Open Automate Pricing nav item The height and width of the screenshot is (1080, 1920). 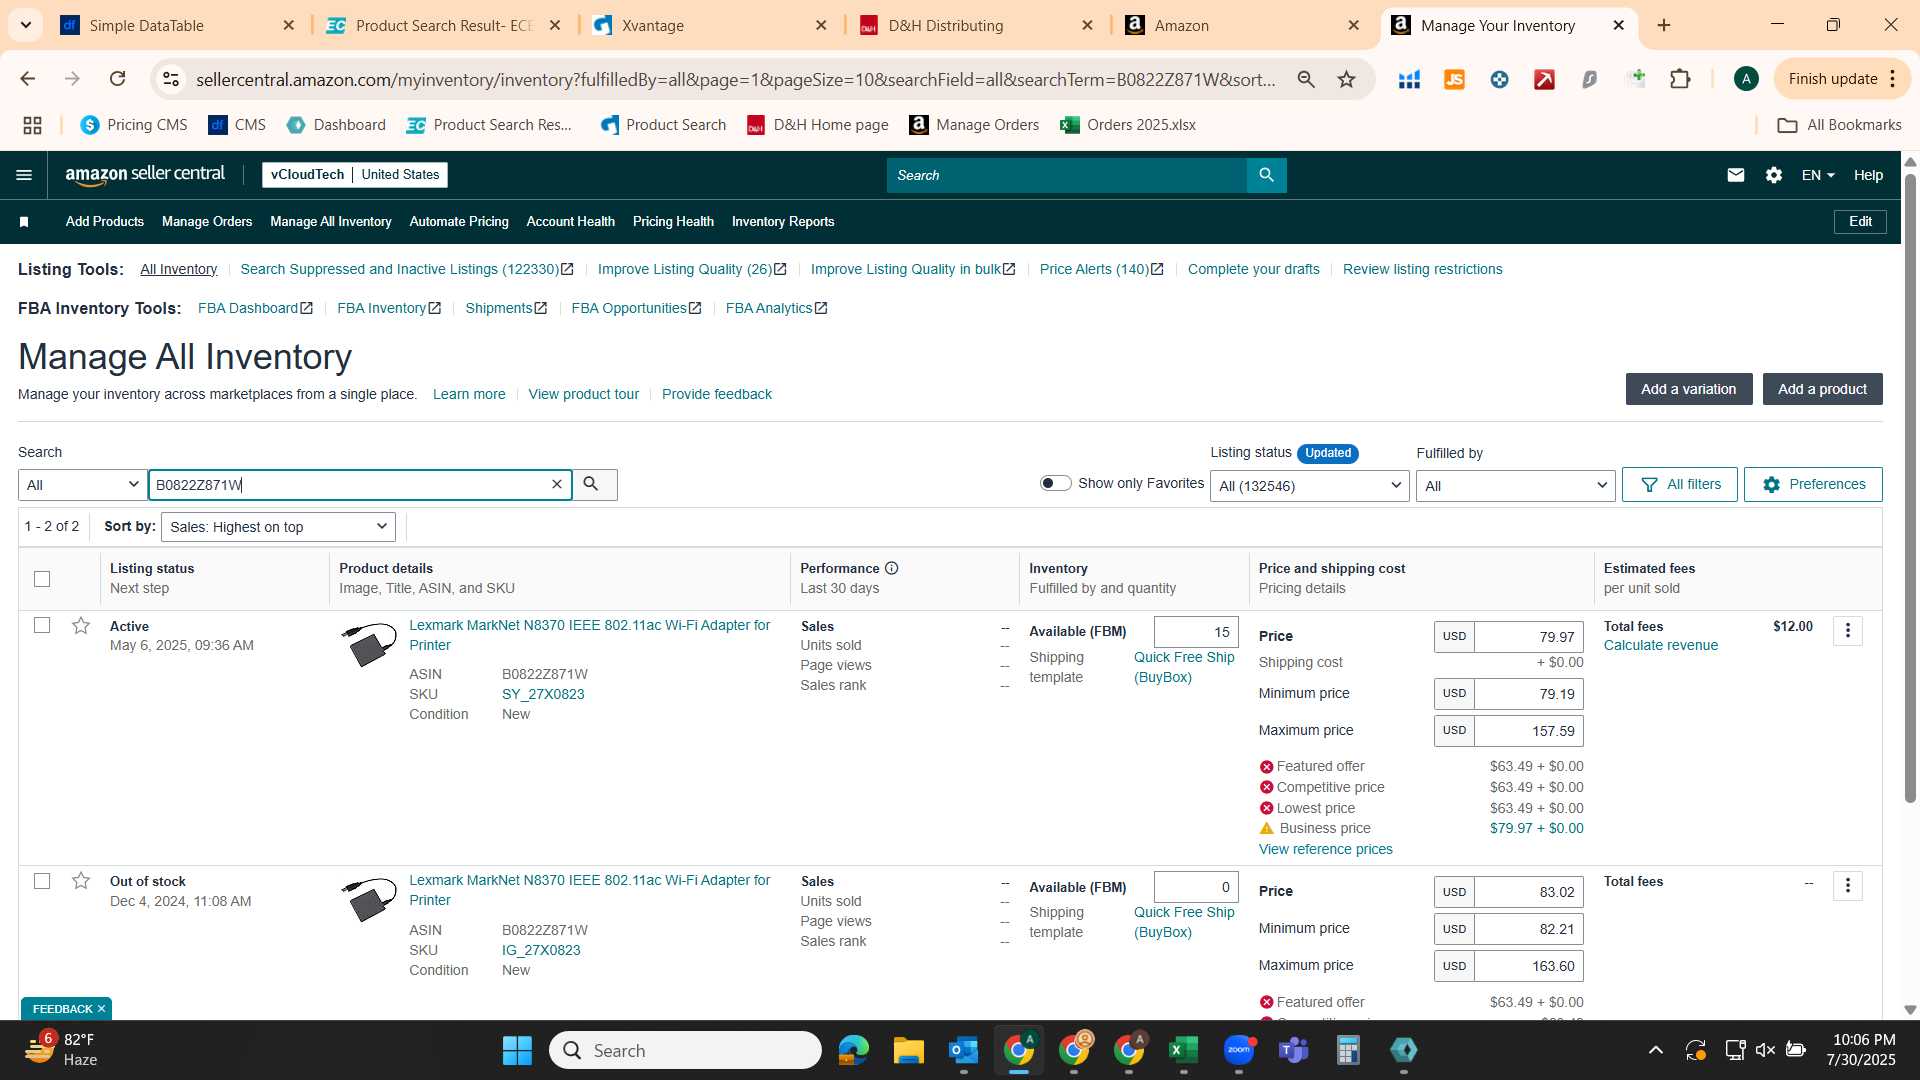click(459, 222)
